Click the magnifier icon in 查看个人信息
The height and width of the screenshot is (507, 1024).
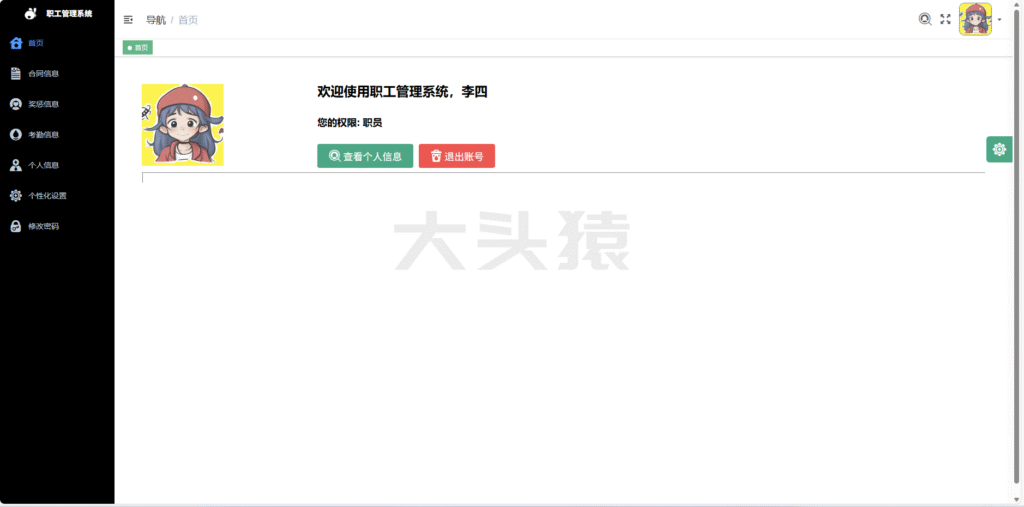coord(334,156)
